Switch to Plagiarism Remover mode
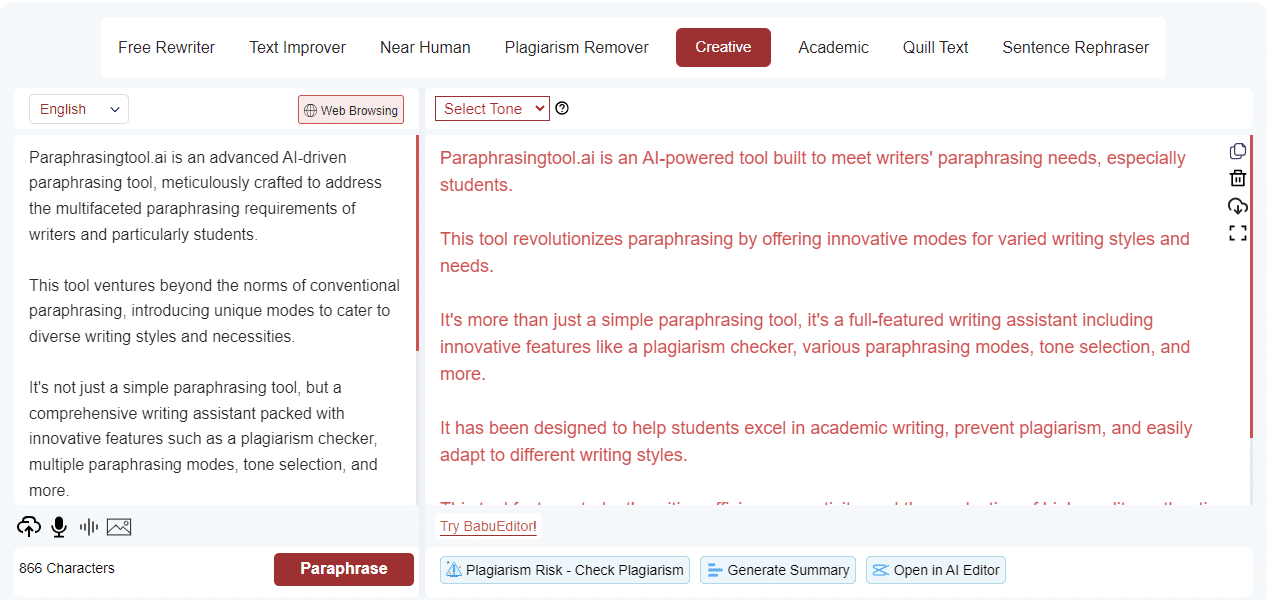This screenshot has width=1267, height=600. pyautogui.click(x=576, y=47)
